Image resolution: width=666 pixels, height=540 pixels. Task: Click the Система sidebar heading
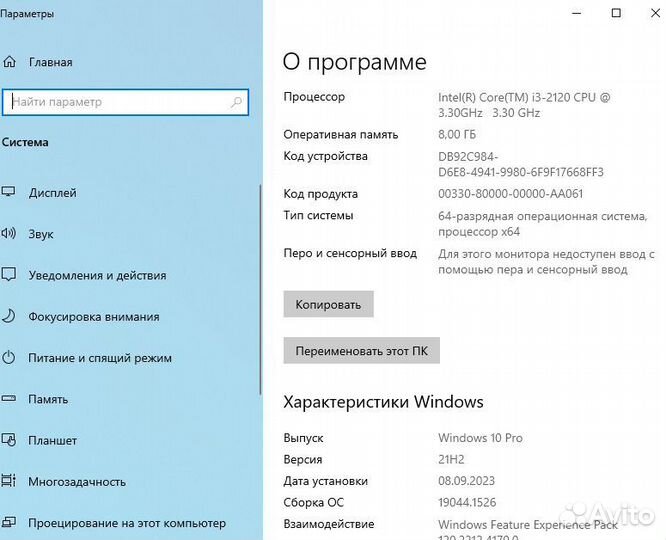tap(25, 142)
